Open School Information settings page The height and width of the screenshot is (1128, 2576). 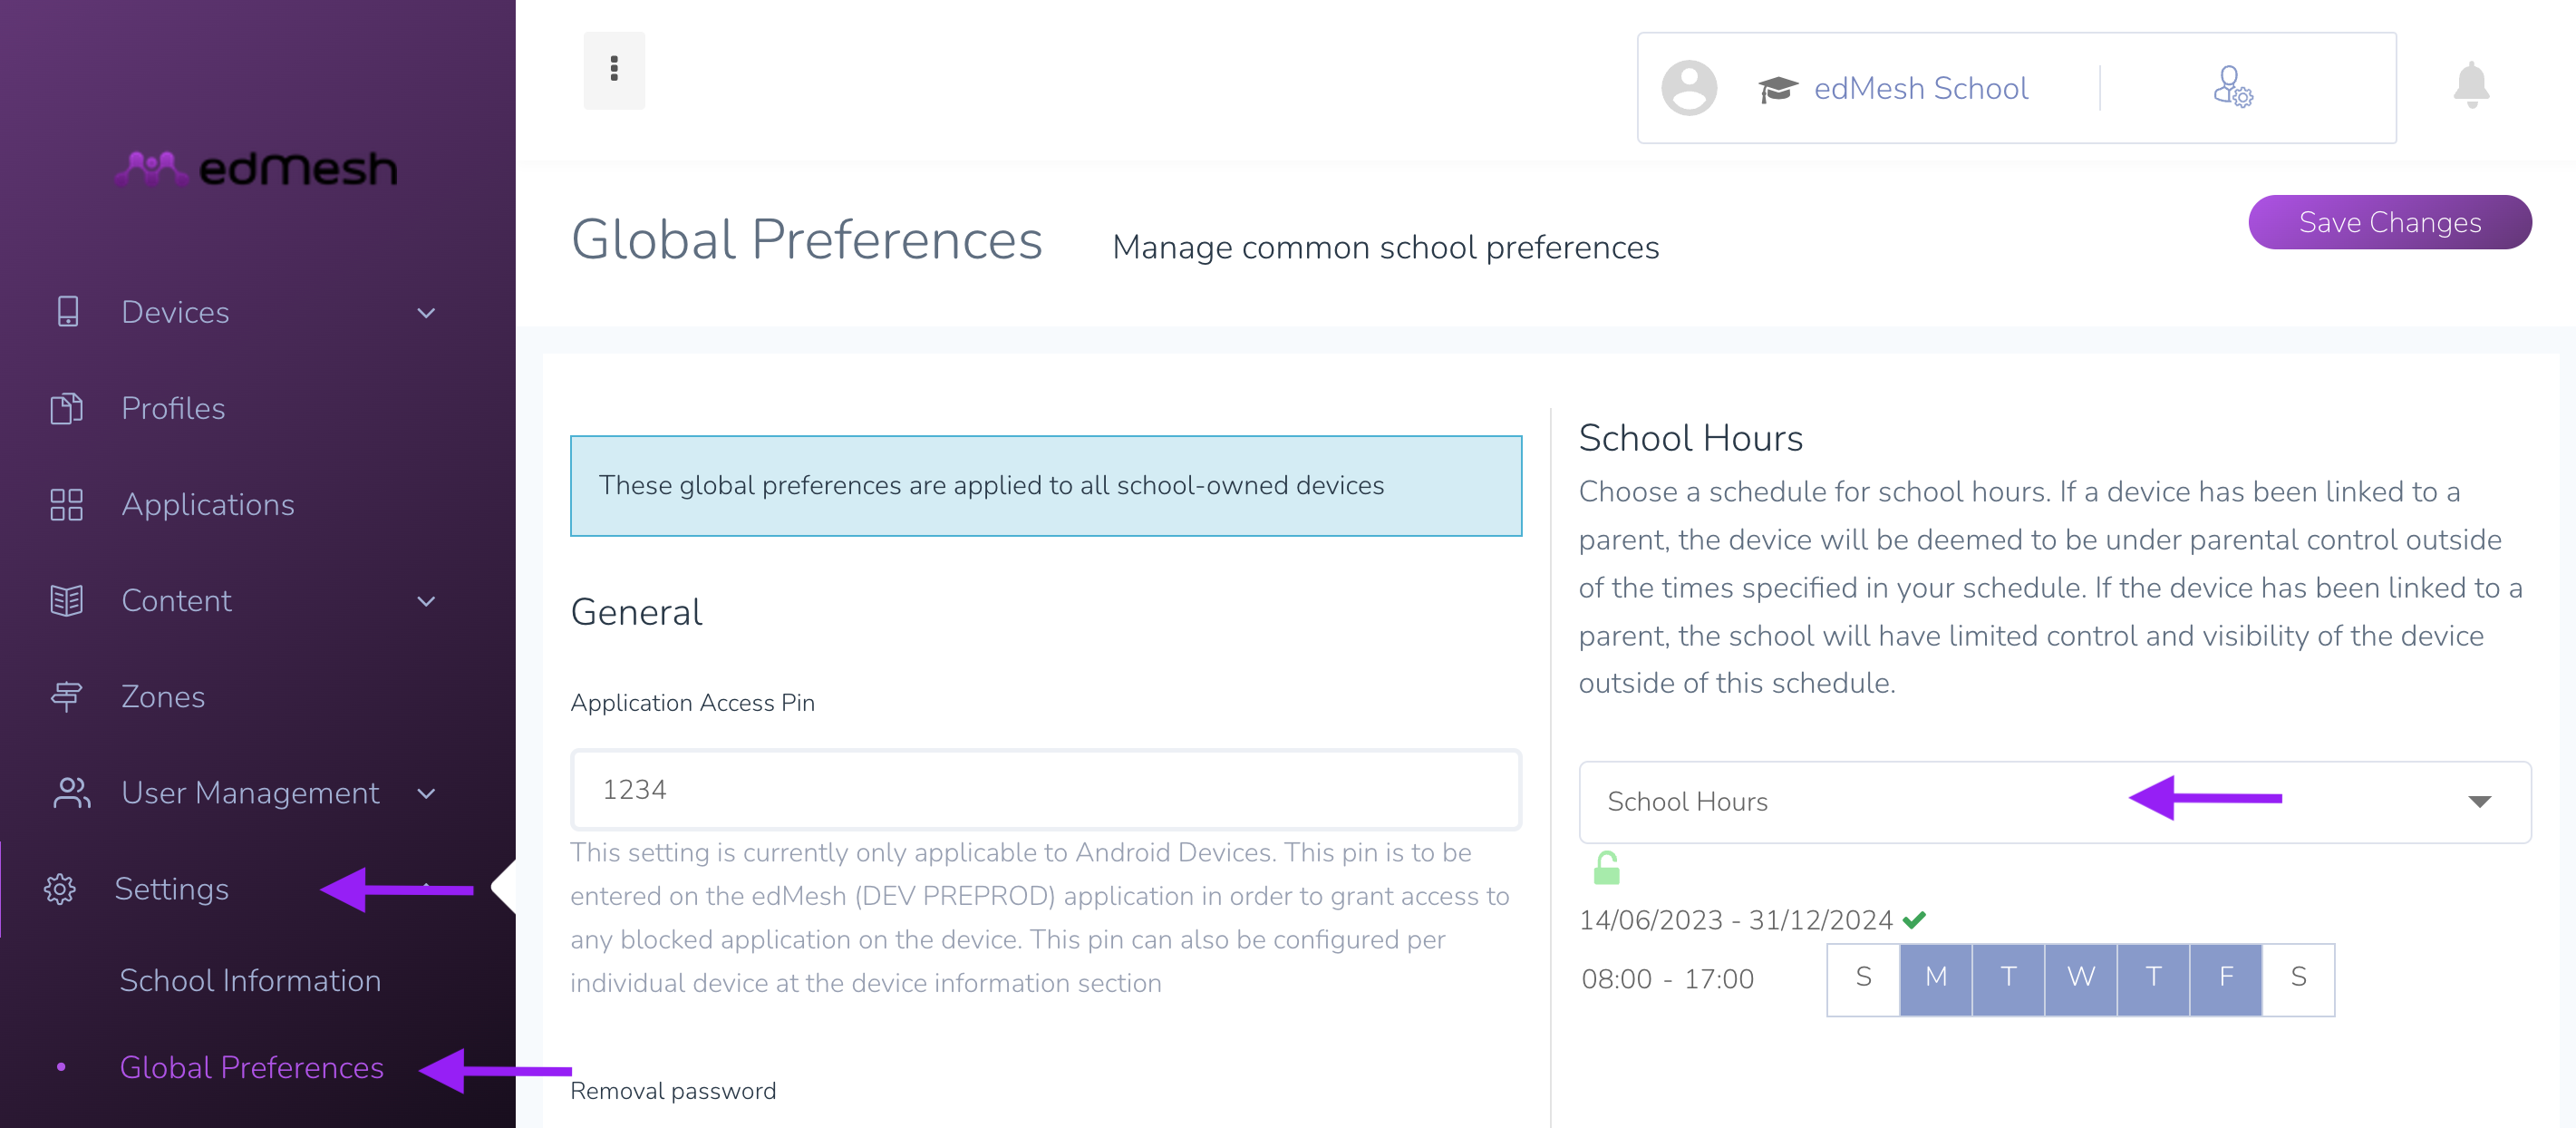click(x=250, y=980)
